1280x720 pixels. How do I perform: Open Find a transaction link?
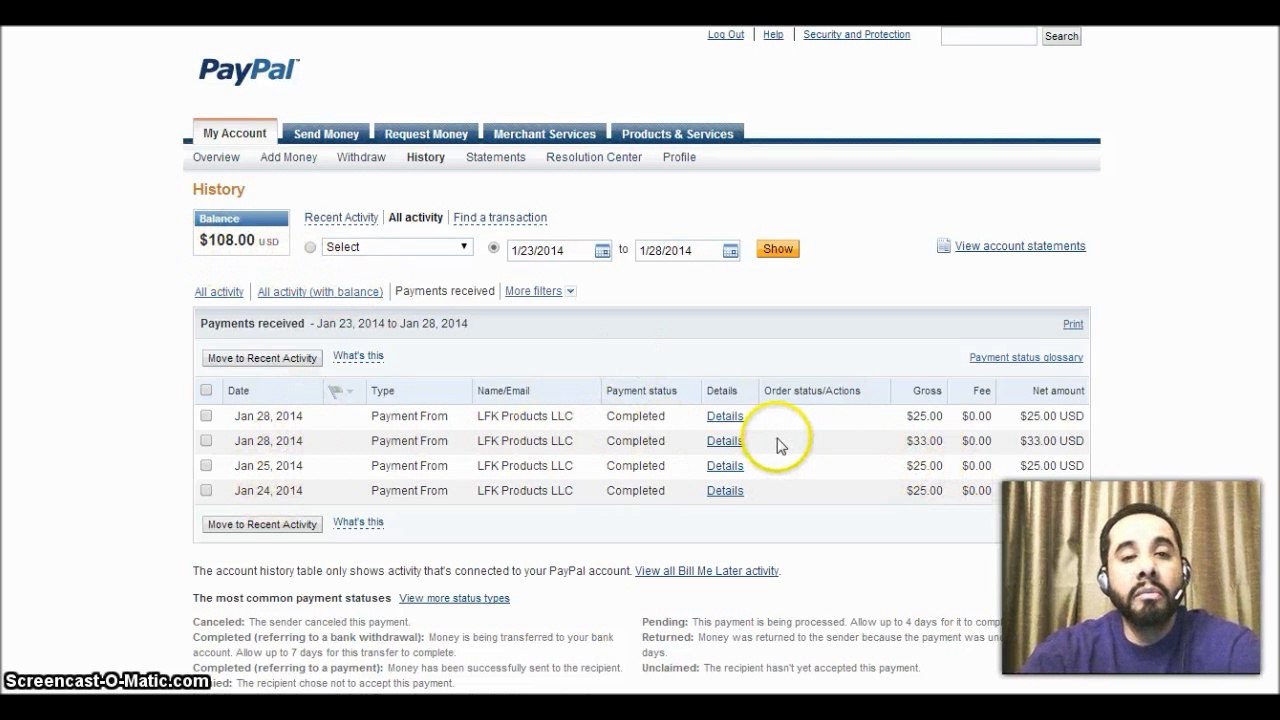pyautogui.click(x=500, y=217)
